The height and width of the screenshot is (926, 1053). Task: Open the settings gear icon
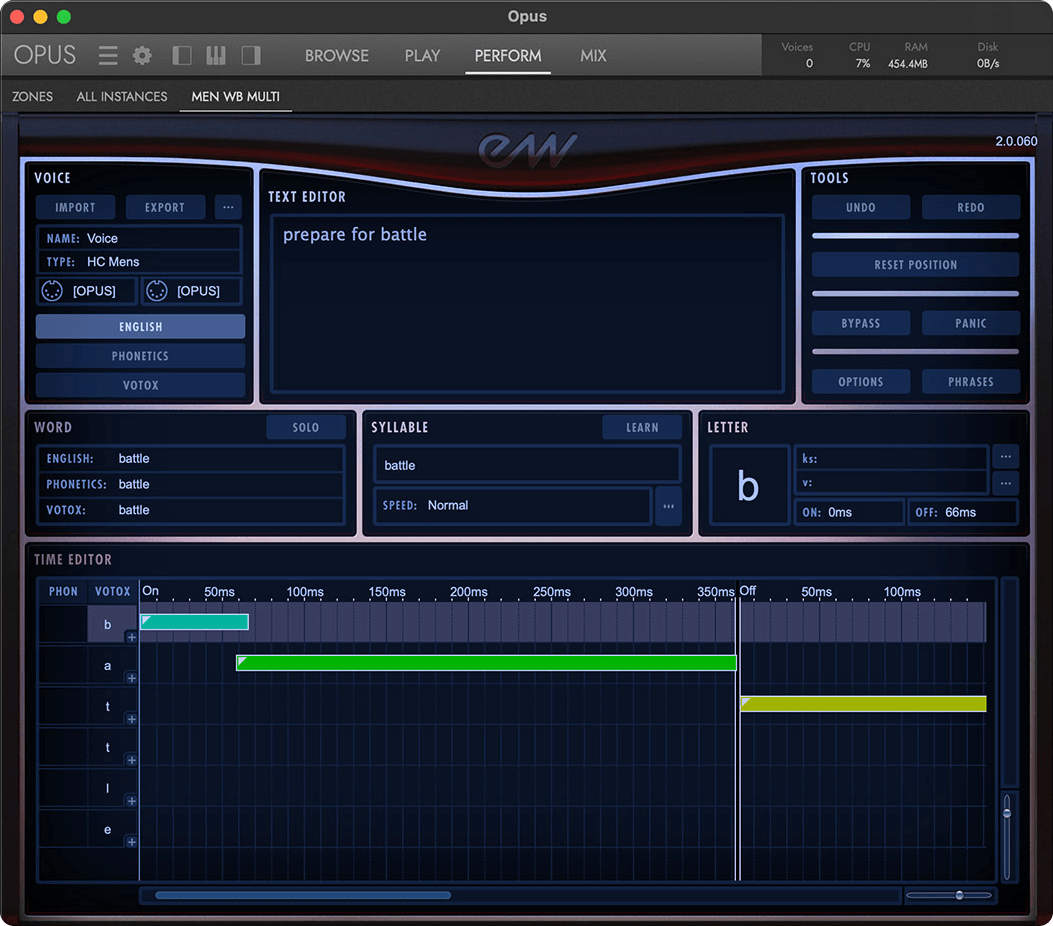[x=142, y=55]
